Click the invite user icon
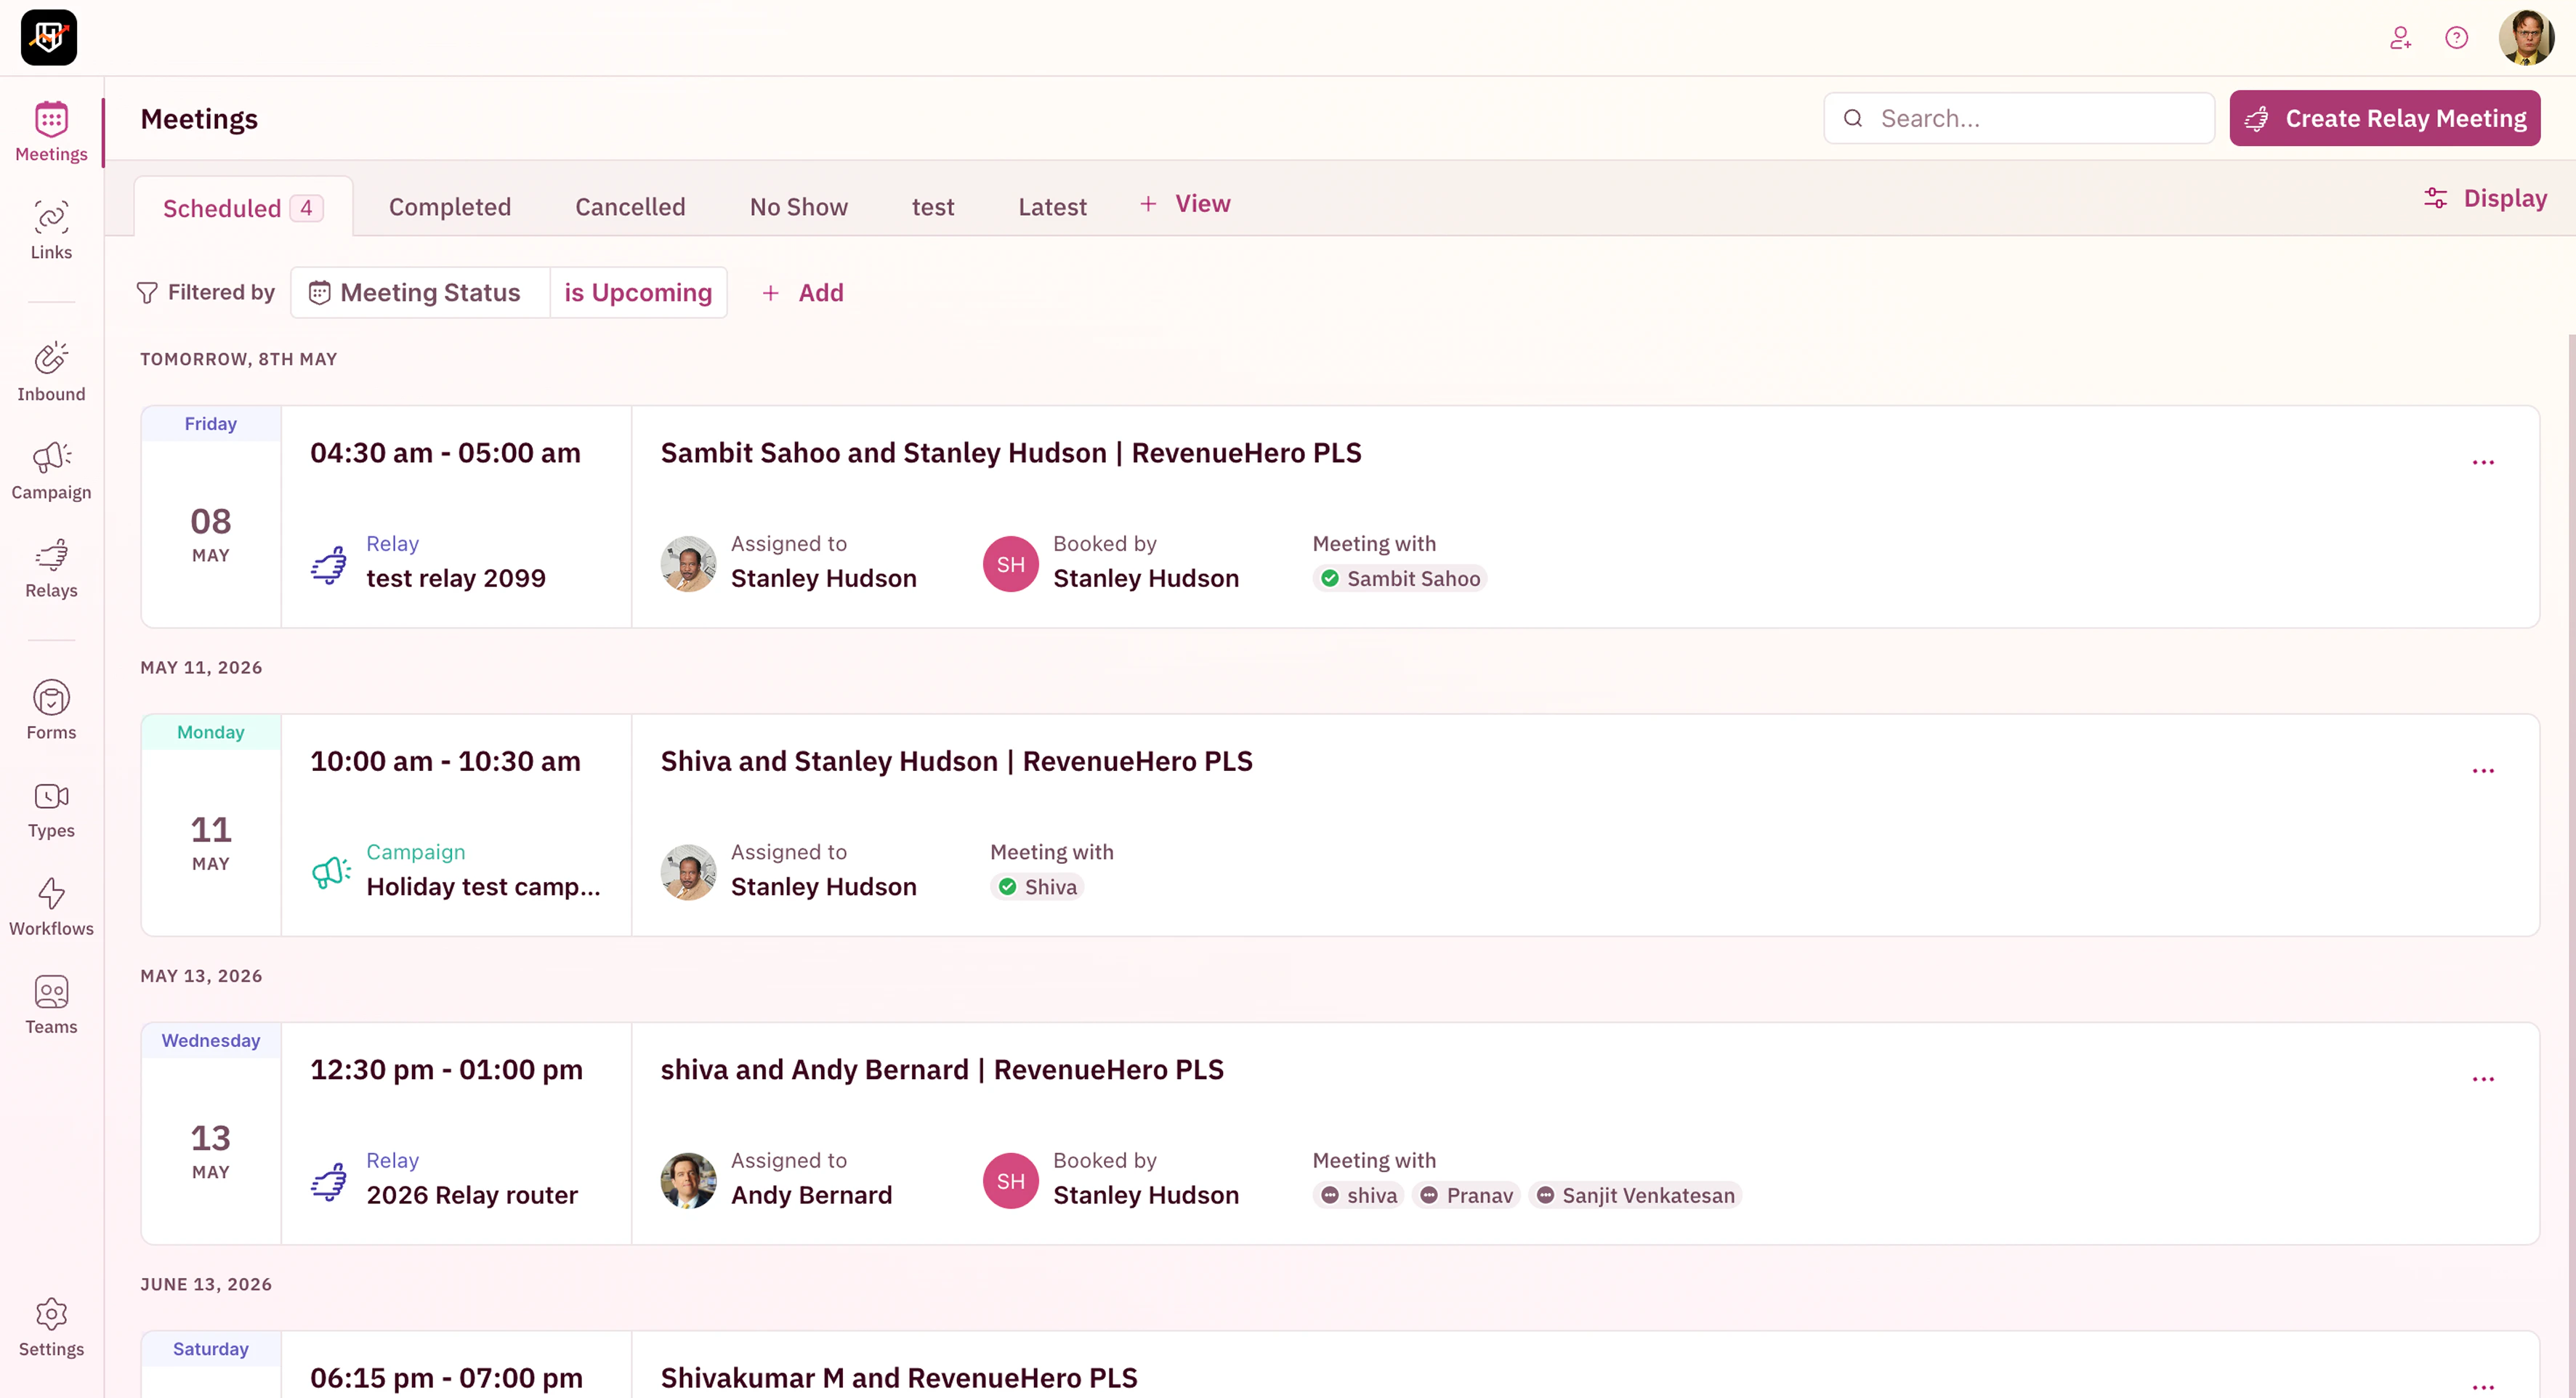Image resolution: width=2576 pixels, height=1398 pixels. coord(2400,38)
